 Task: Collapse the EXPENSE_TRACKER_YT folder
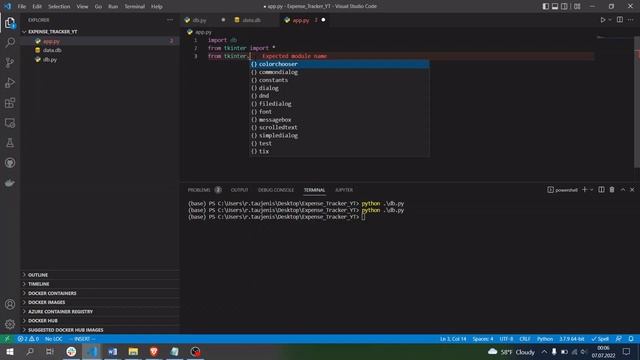(52, 31)
